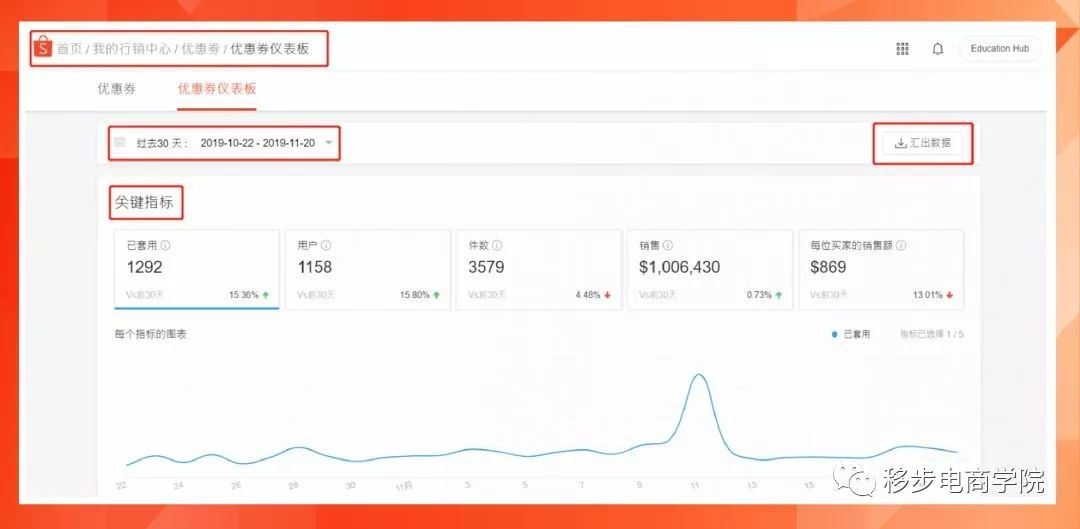This screenshot has width=1080, height=529.
Task: Click the 关键指标 heading
Action: [x=145, y=203]
